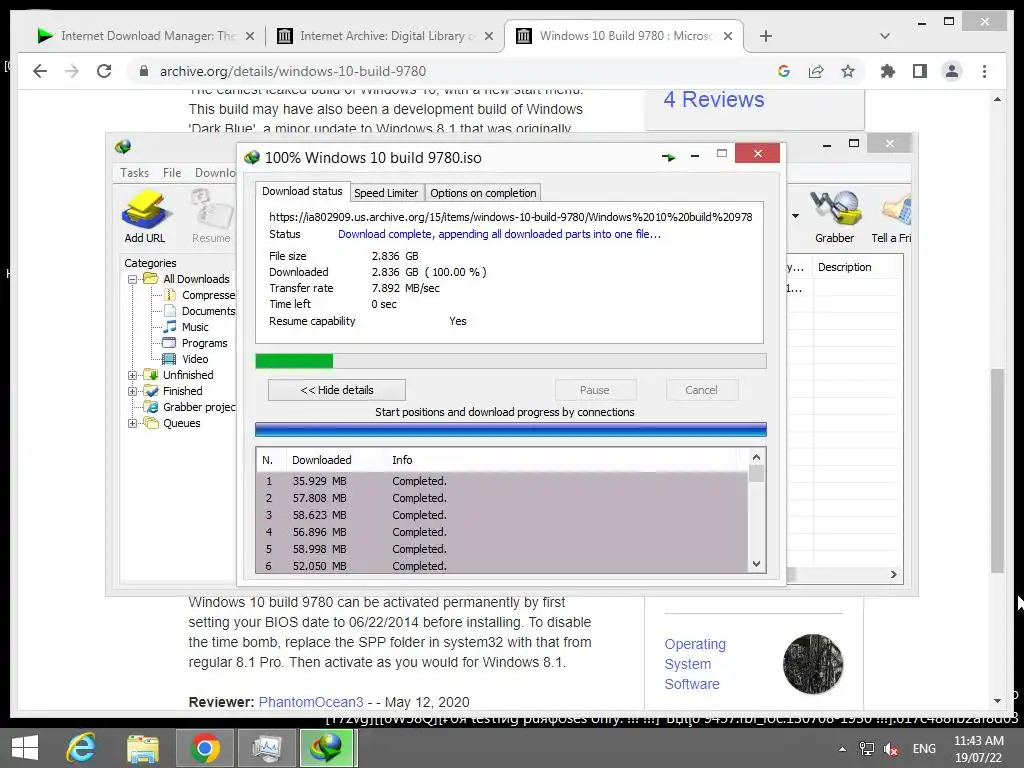The height and width of the screenshot is (768, 1024).
Task: Click the blue connections progress bar
Action: pyautogui.click(x=510, y=429)
